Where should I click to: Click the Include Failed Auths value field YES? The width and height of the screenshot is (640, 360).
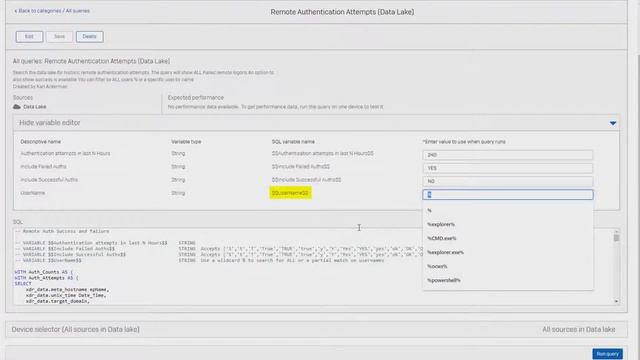tap(508, 168)
